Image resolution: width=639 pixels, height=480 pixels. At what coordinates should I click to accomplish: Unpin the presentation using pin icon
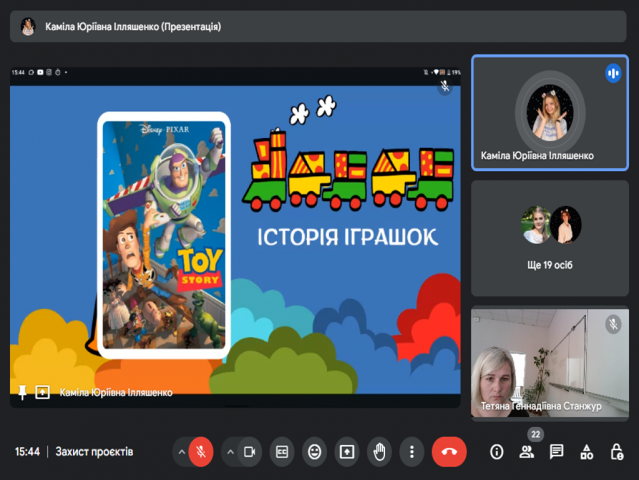(22, 392)
